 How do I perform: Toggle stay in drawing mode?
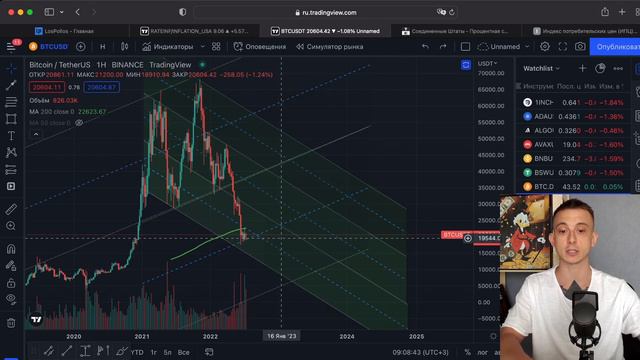coord(11,266)
